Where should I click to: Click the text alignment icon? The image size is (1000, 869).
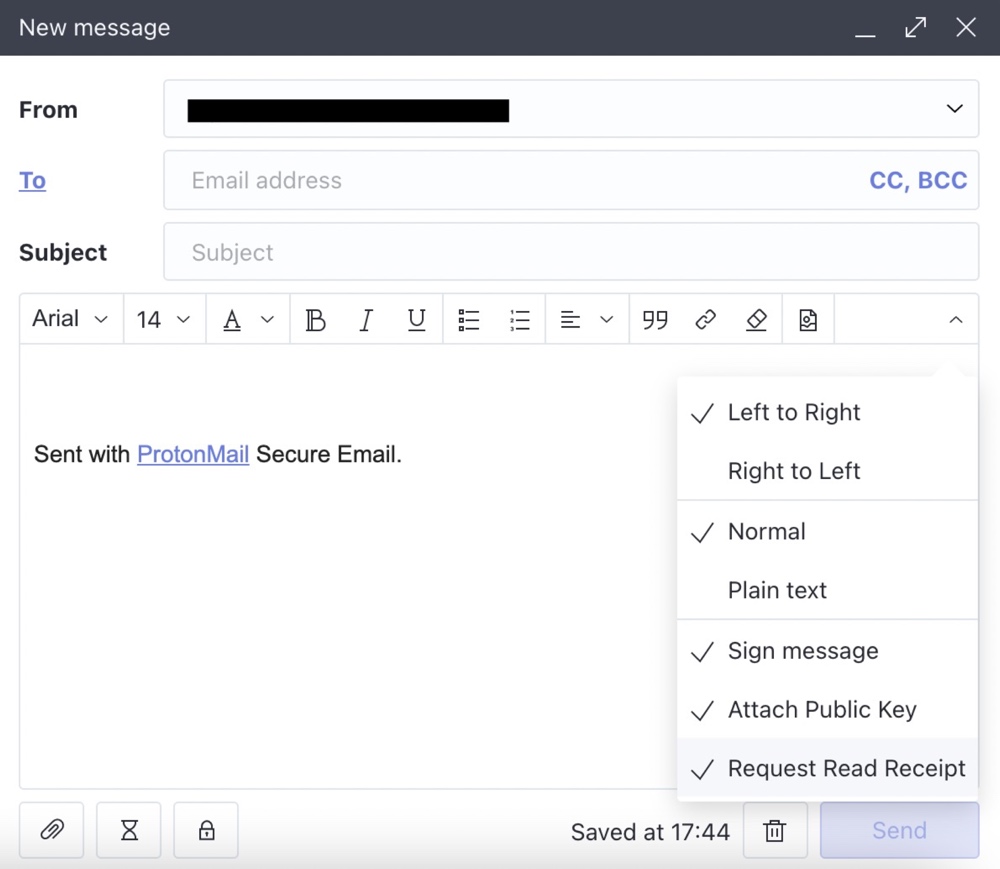tap(570, 319)
